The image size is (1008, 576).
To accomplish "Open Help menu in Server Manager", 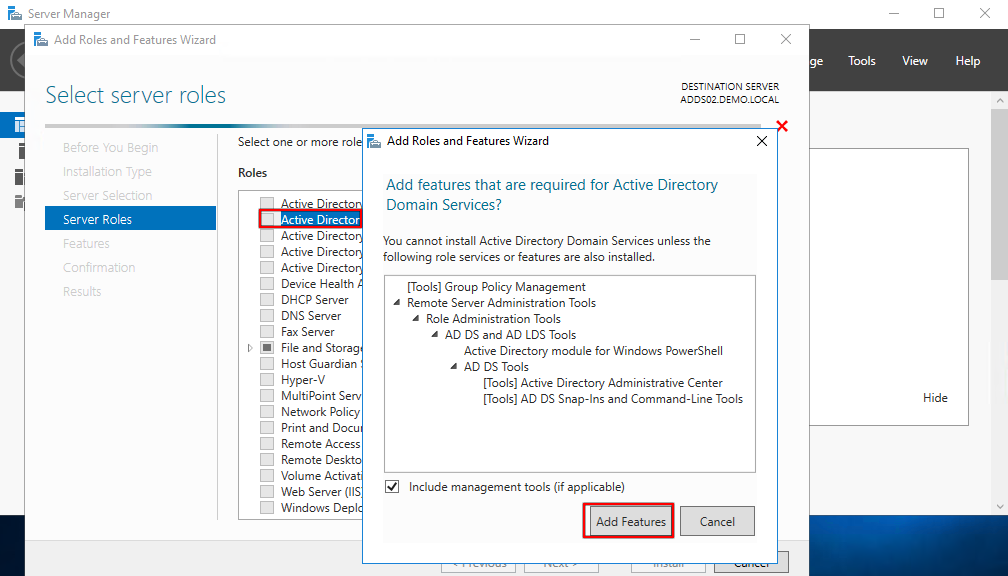I will pos(968,60).
